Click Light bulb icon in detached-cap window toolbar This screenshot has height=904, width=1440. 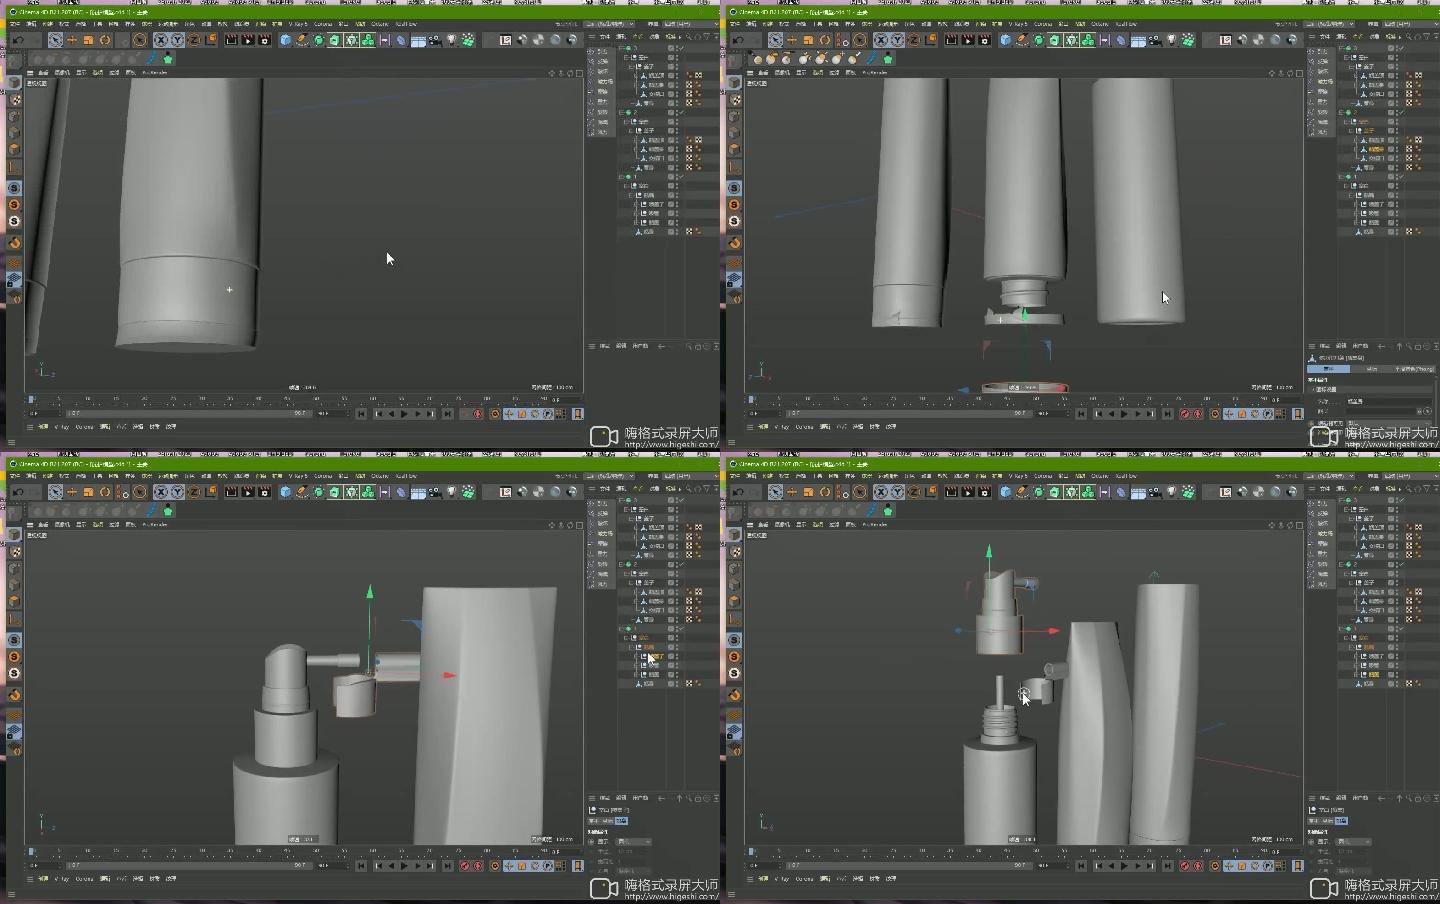1171,40
